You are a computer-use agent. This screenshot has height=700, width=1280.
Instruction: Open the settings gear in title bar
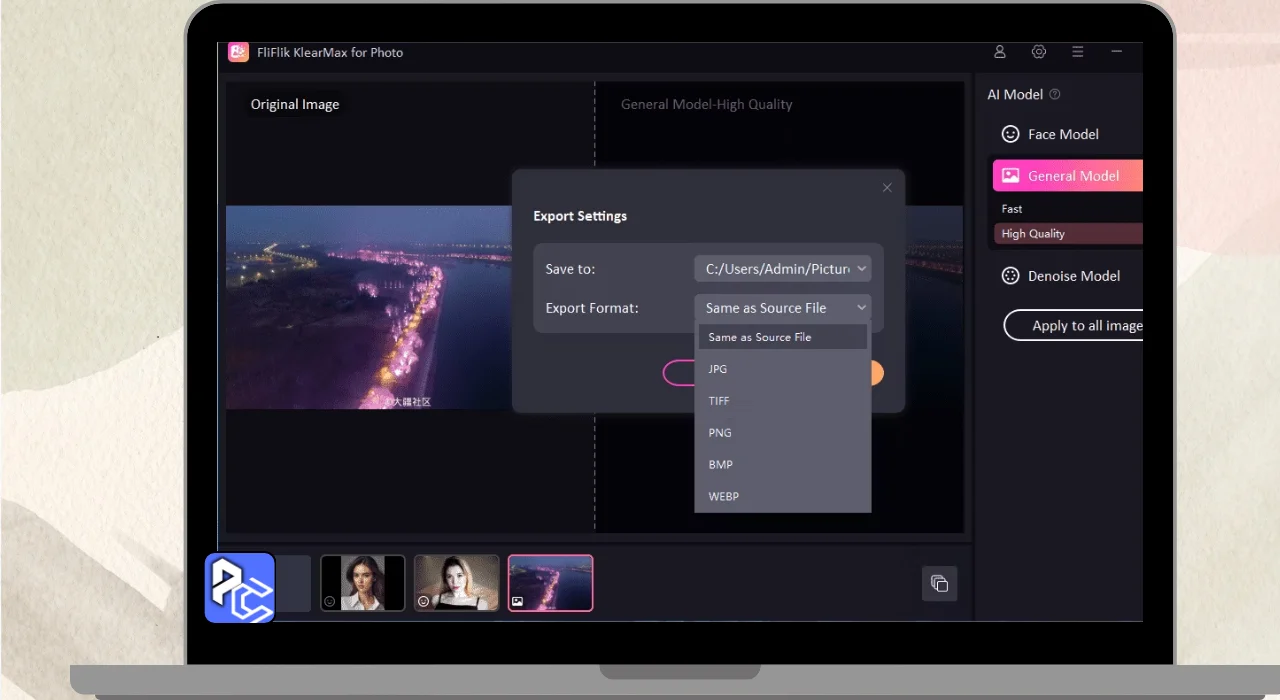(1038, 52)
